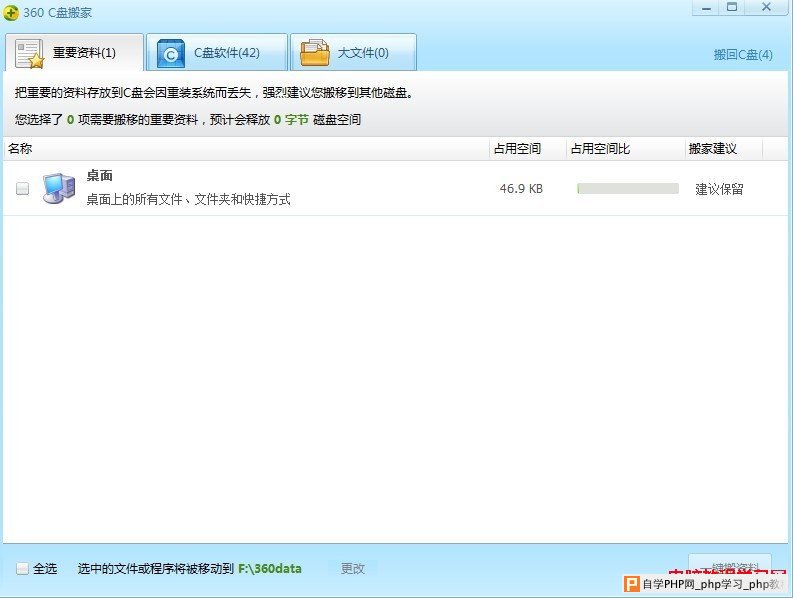Enable the 全选 checkbox
This screenshot has height=598, width=793.
23,569
